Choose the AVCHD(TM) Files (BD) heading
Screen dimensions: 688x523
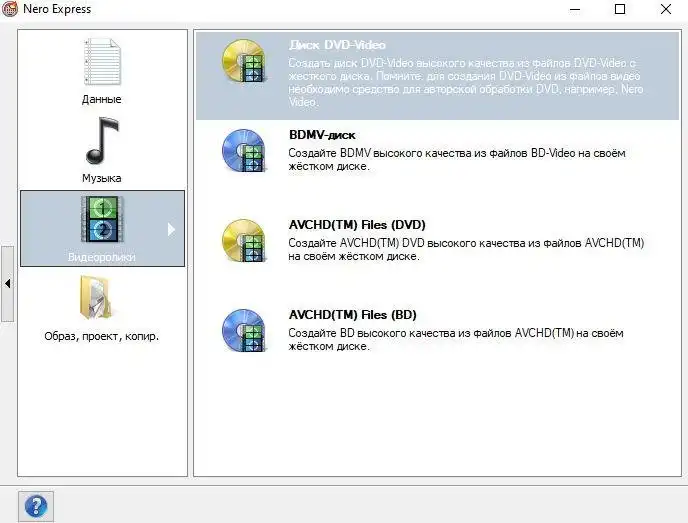[x=352, y=315]
